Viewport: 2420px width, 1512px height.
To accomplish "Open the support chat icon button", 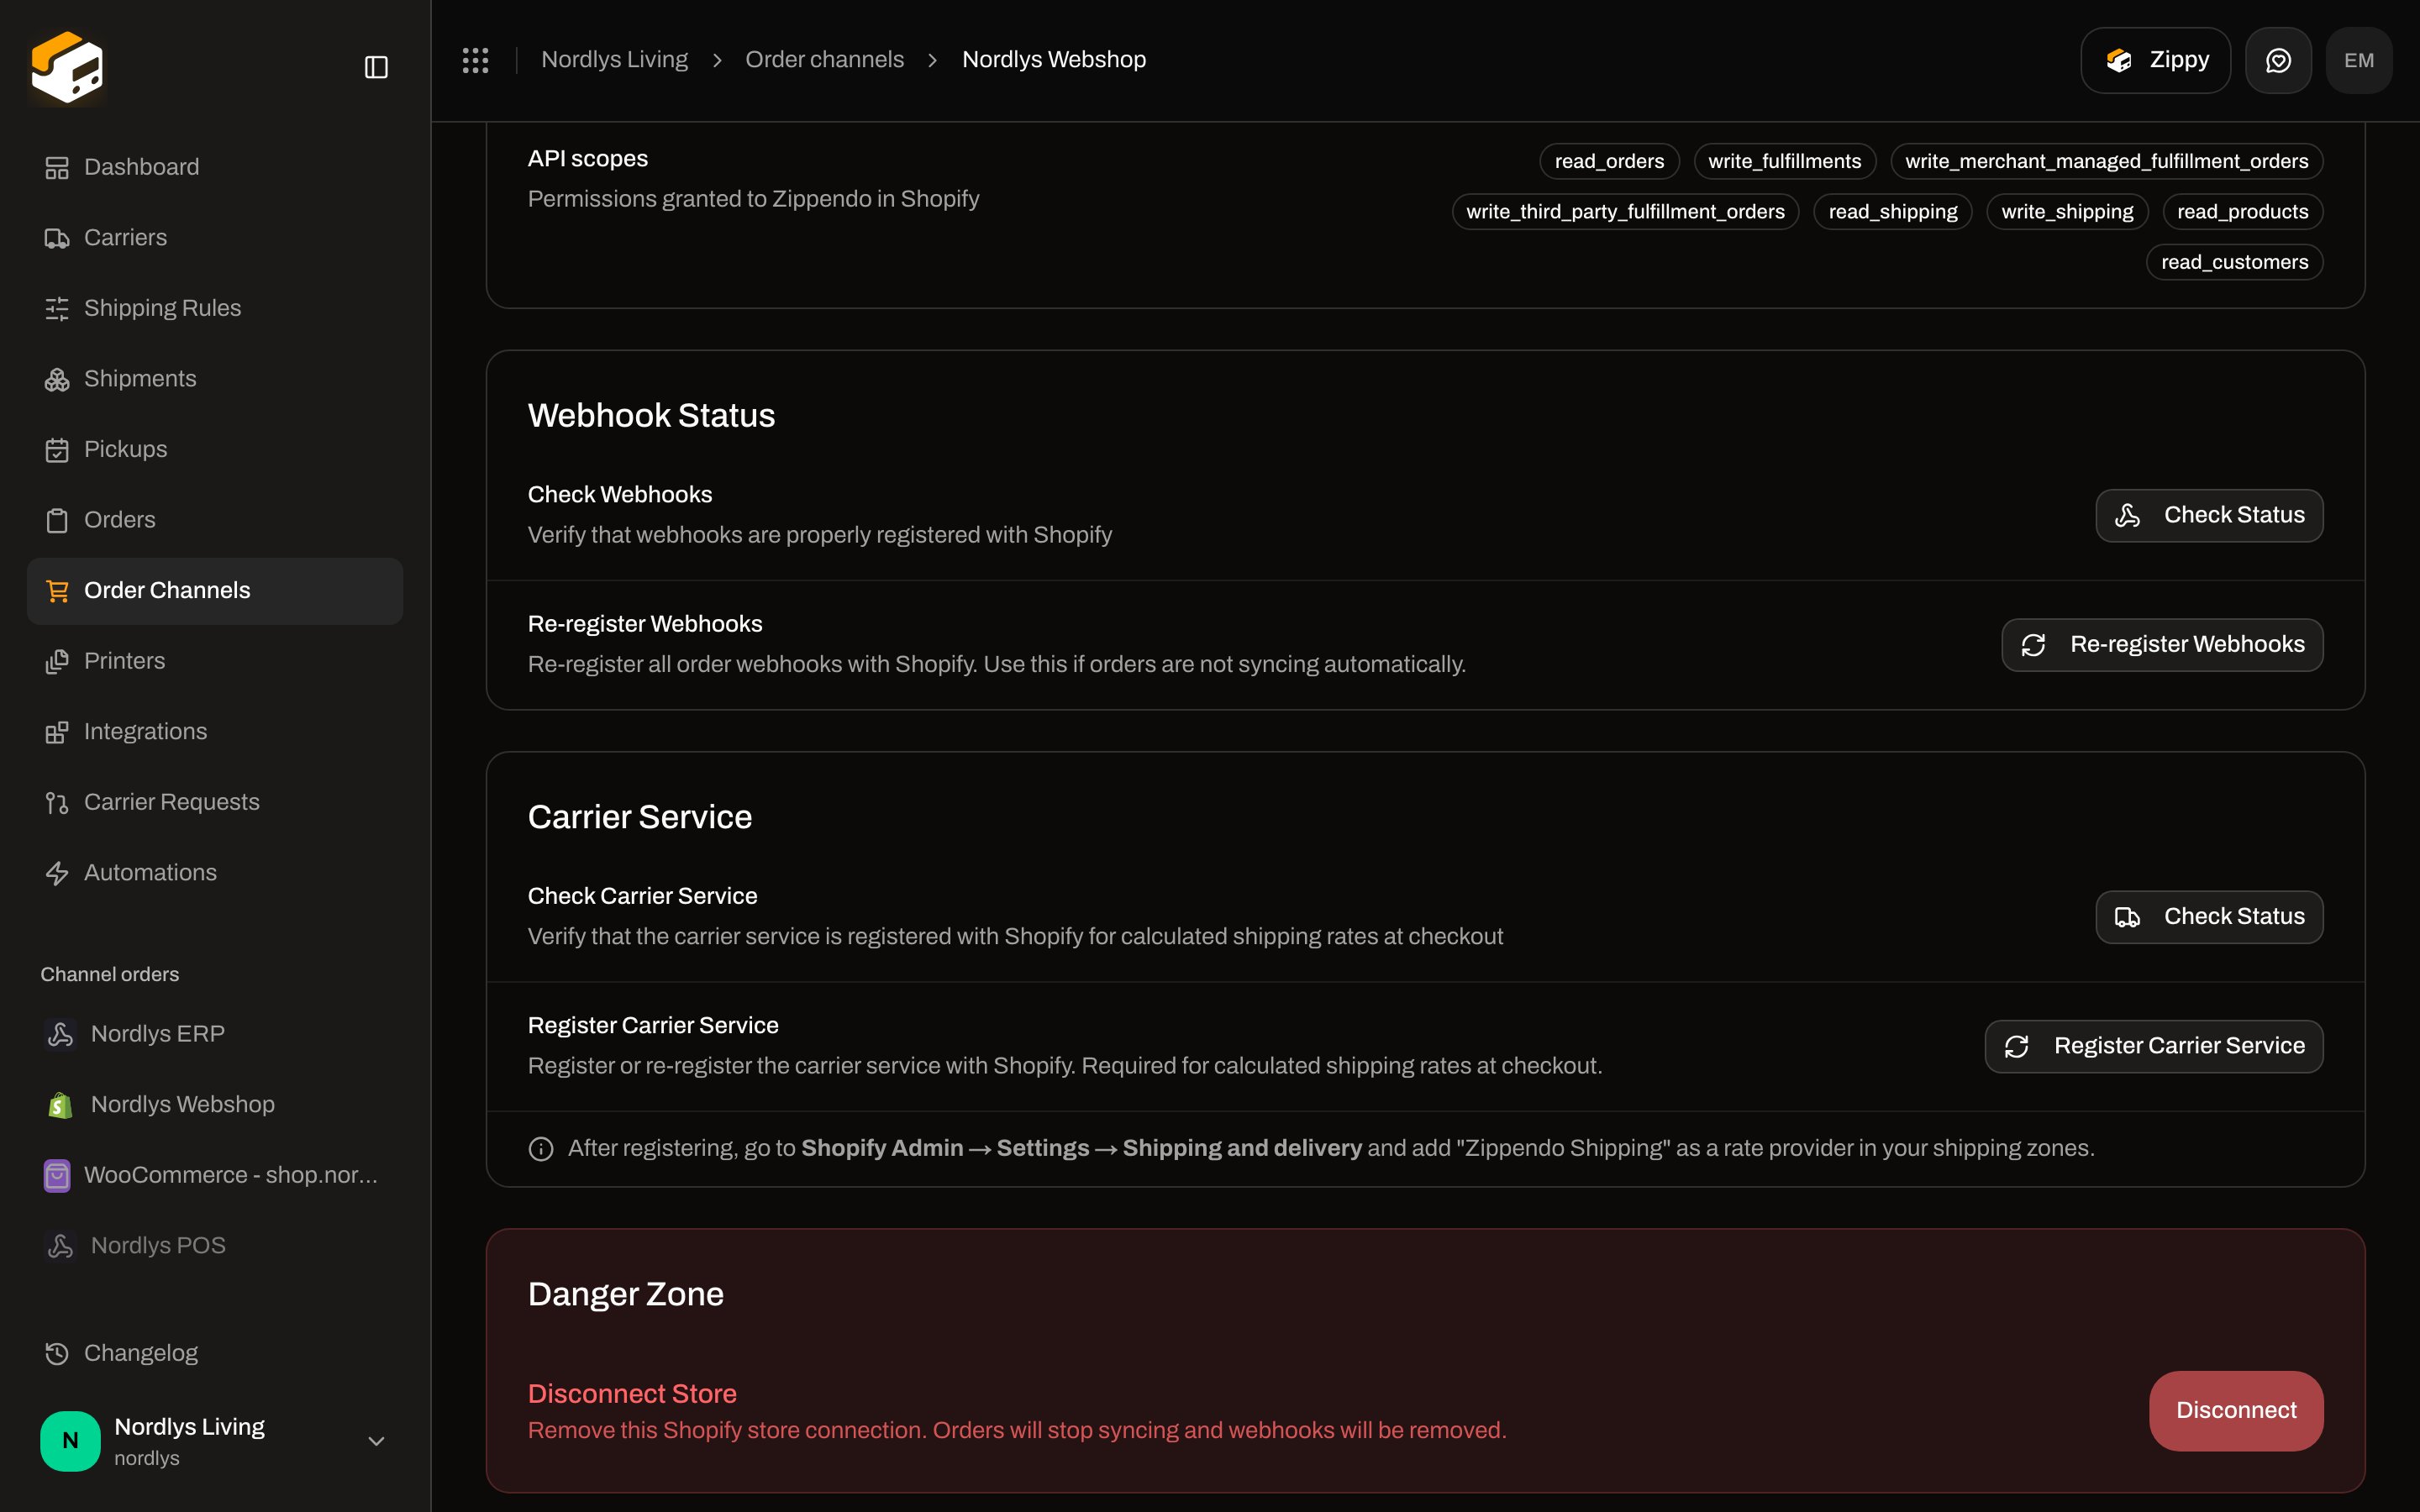I will 2278,60.
